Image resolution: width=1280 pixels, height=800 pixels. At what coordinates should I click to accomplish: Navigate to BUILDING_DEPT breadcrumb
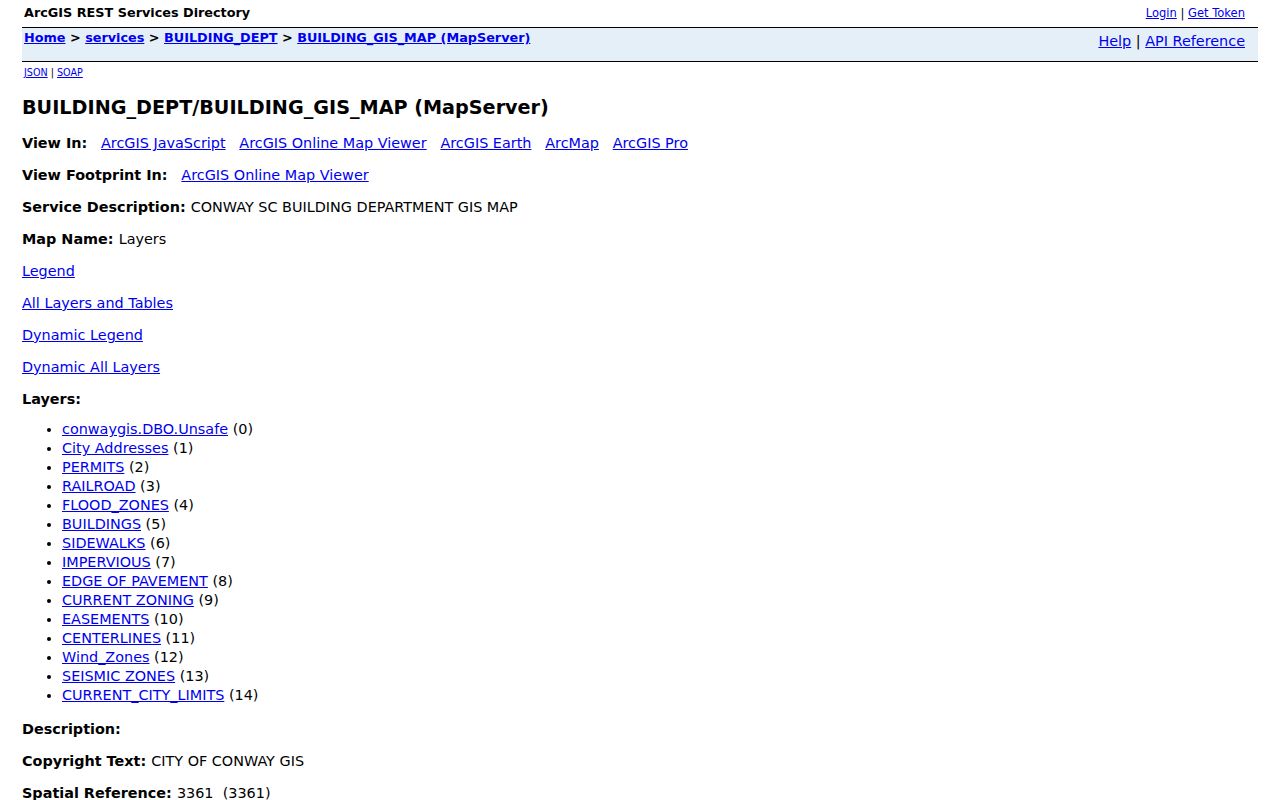[221, 38]
